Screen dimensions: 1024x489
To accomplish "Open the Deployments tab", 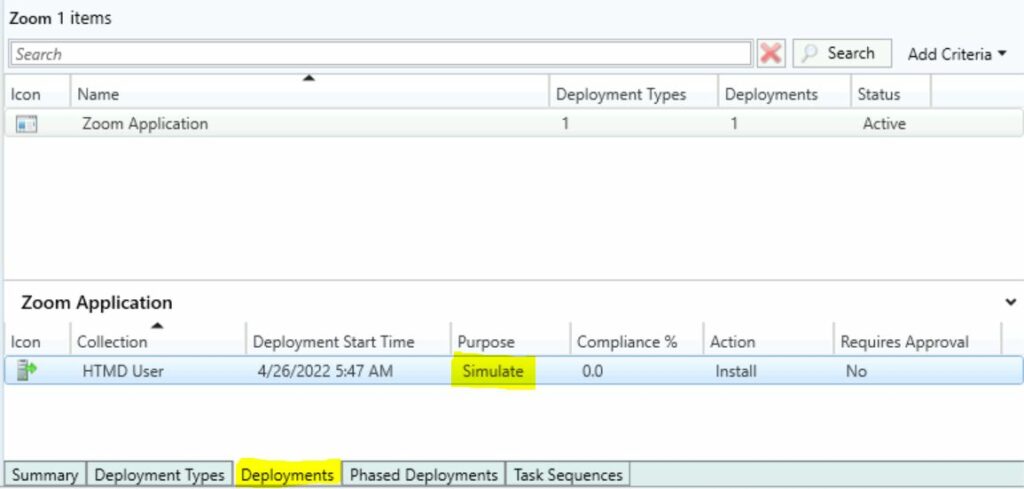I will pyautogui.click(x=287, y=475).
